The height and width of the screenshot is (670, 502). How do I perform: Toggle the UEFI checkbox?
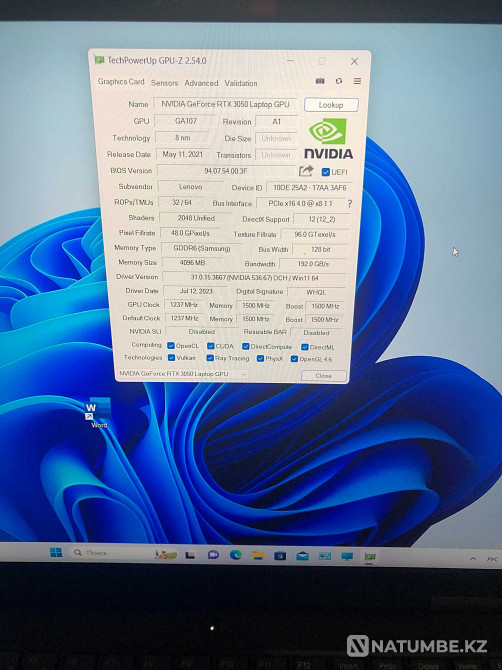point(326,172)
